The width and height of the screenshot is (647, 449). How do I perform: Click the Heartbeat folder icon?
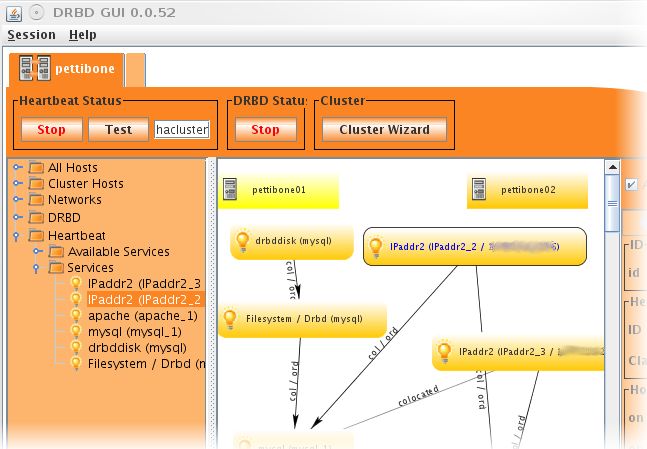[36, 236]
